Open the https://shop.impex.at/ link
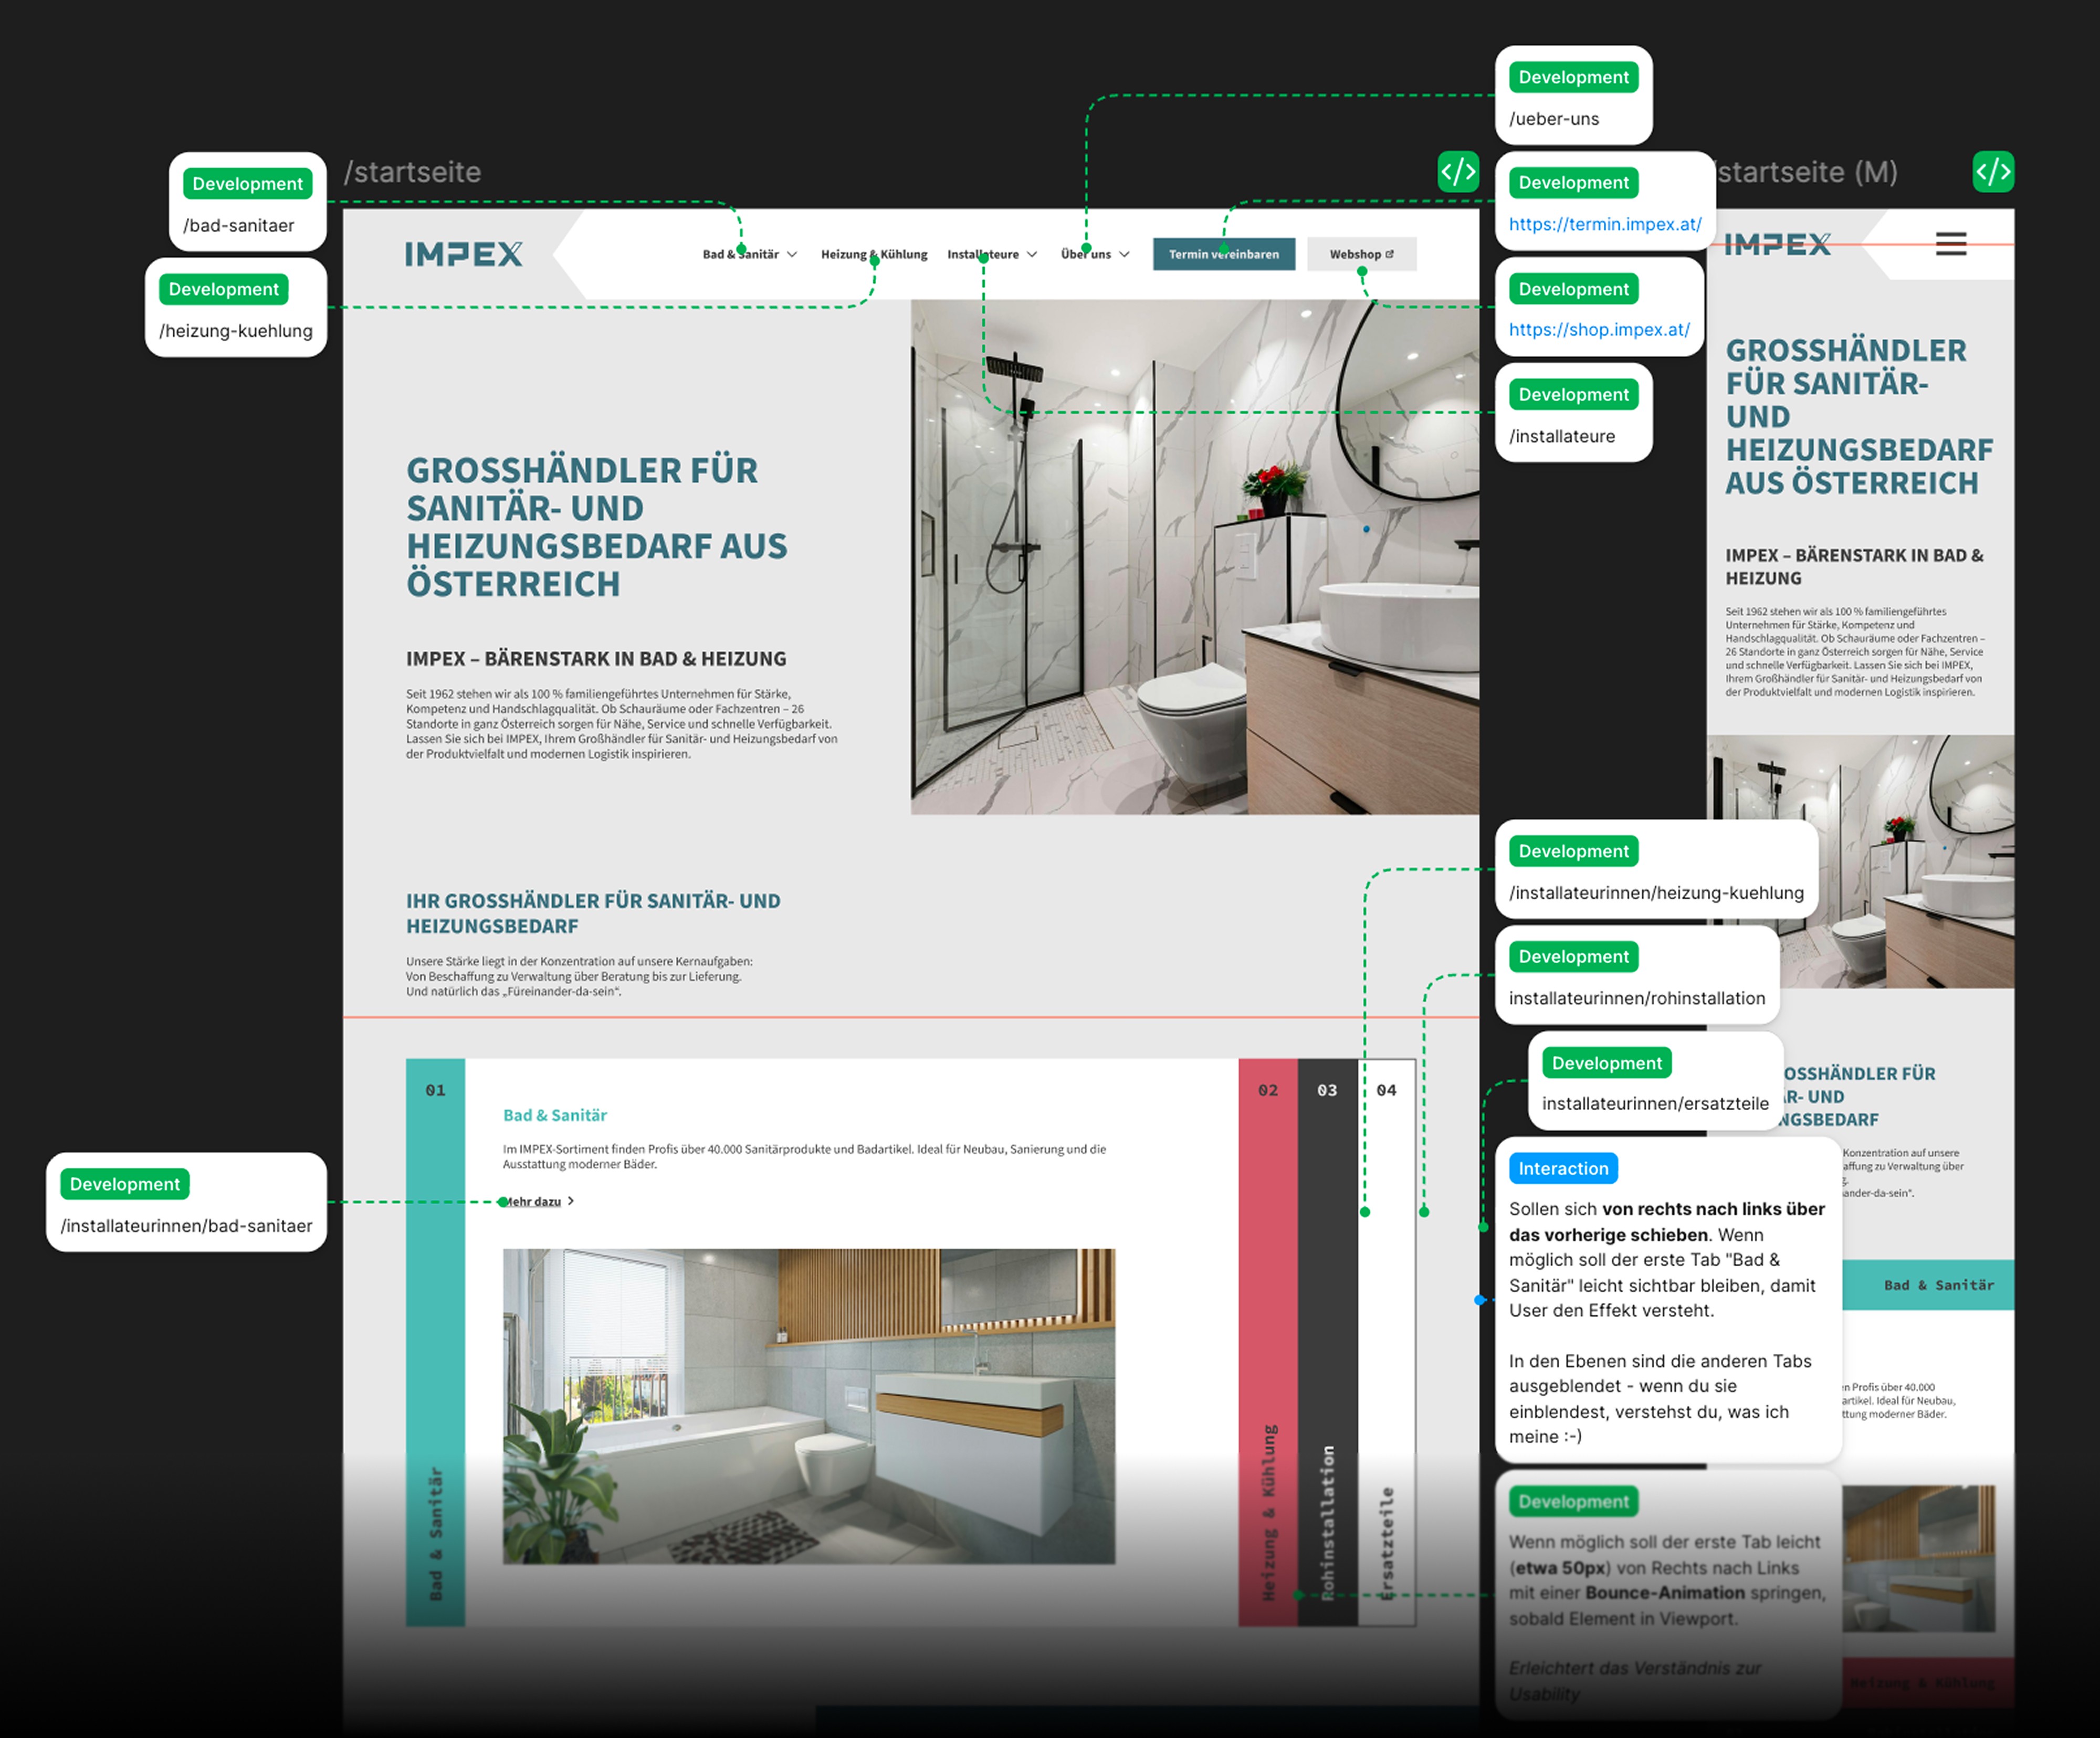The height and width of the screenshot is (1738, 2100). point(1599,330)
